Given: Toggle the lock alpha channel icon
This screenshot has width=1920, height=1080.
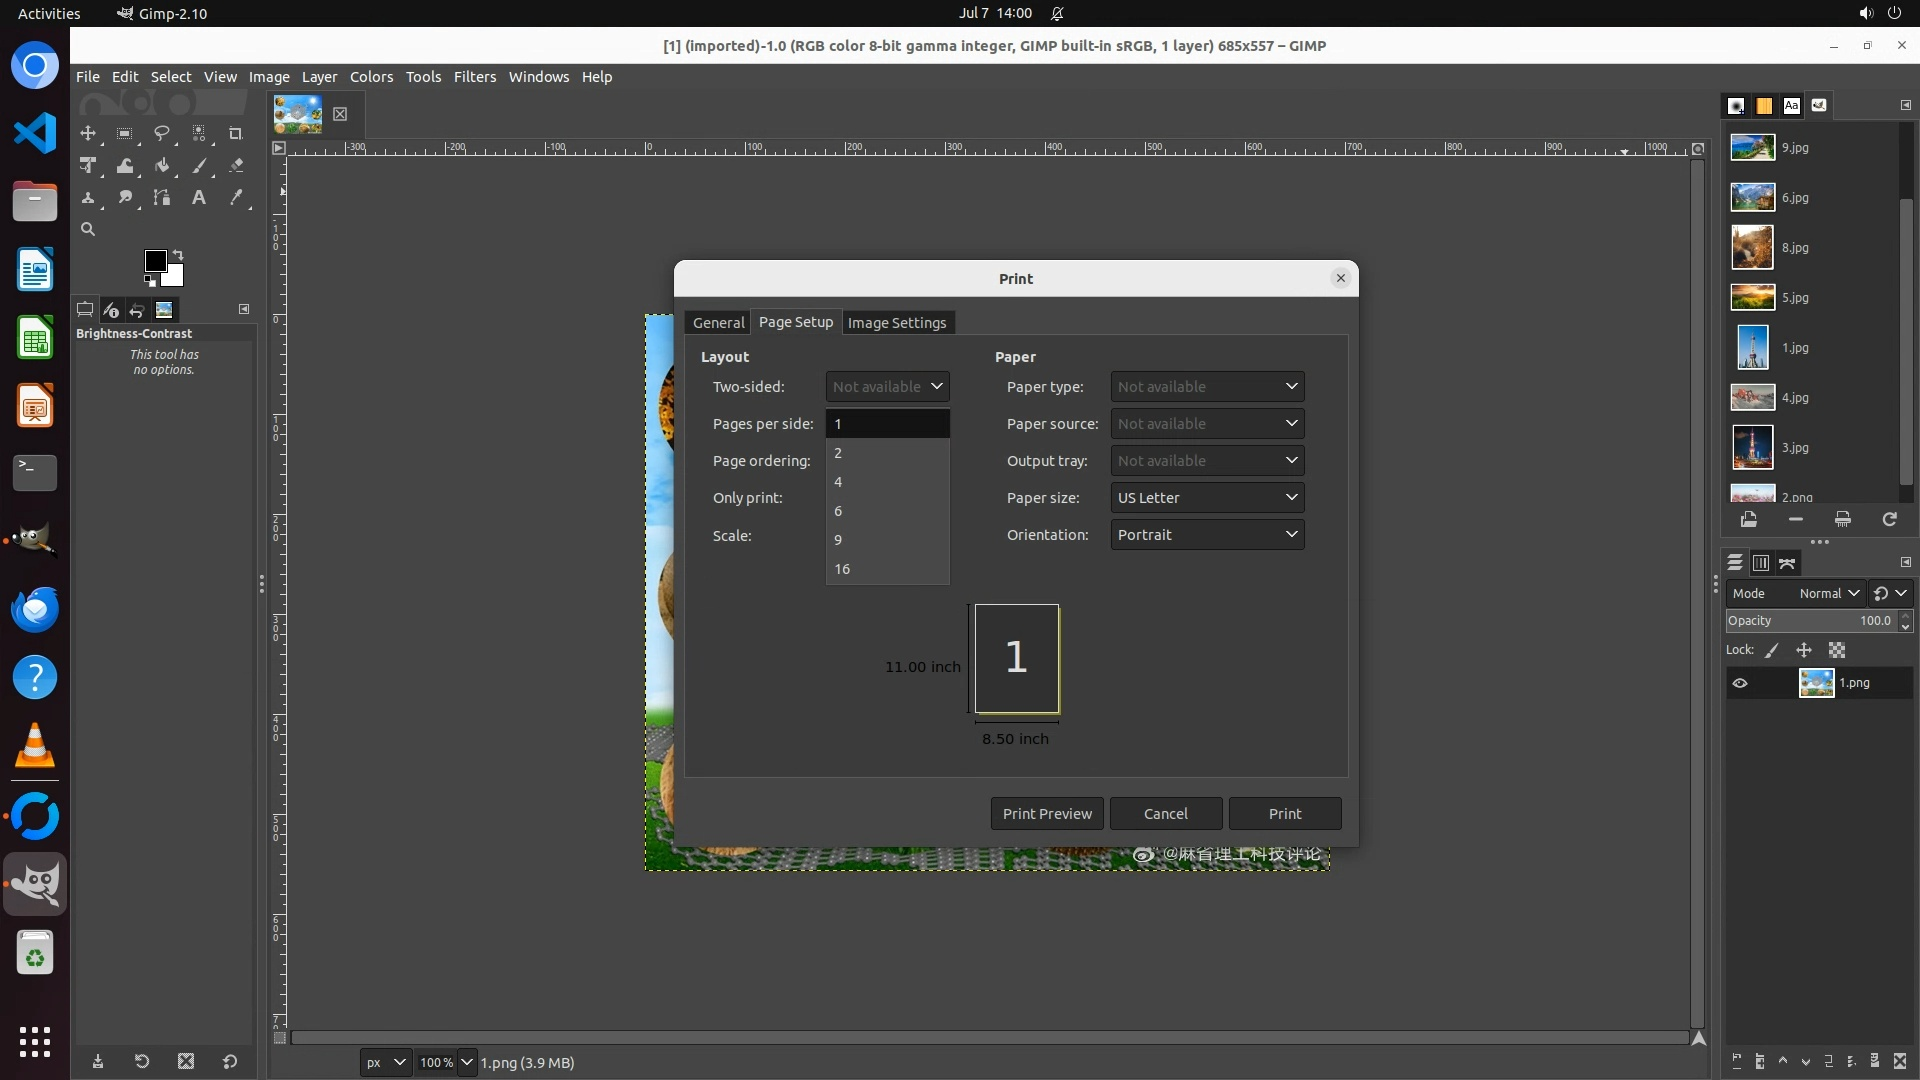Looking at the screenshot, I should pyautogui.click(x=1837, y=650).
